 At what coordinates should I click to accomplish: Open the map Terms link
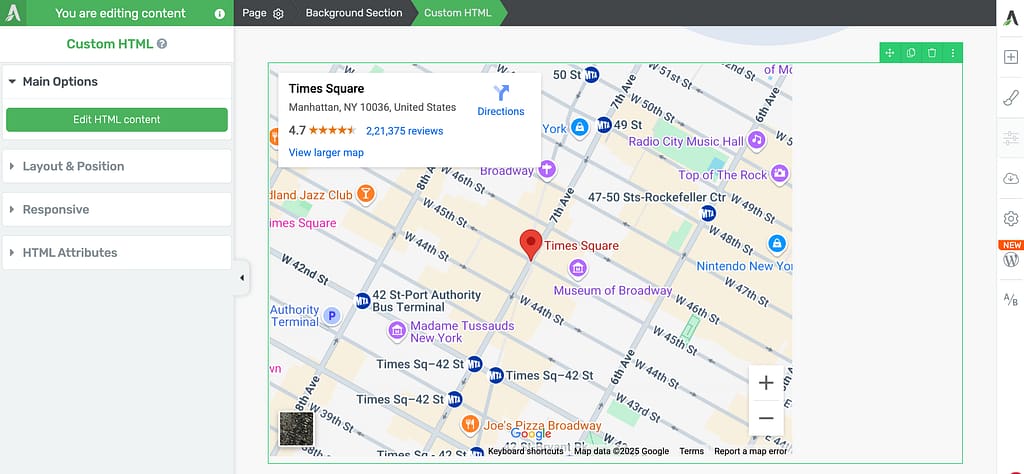[692, 451]
